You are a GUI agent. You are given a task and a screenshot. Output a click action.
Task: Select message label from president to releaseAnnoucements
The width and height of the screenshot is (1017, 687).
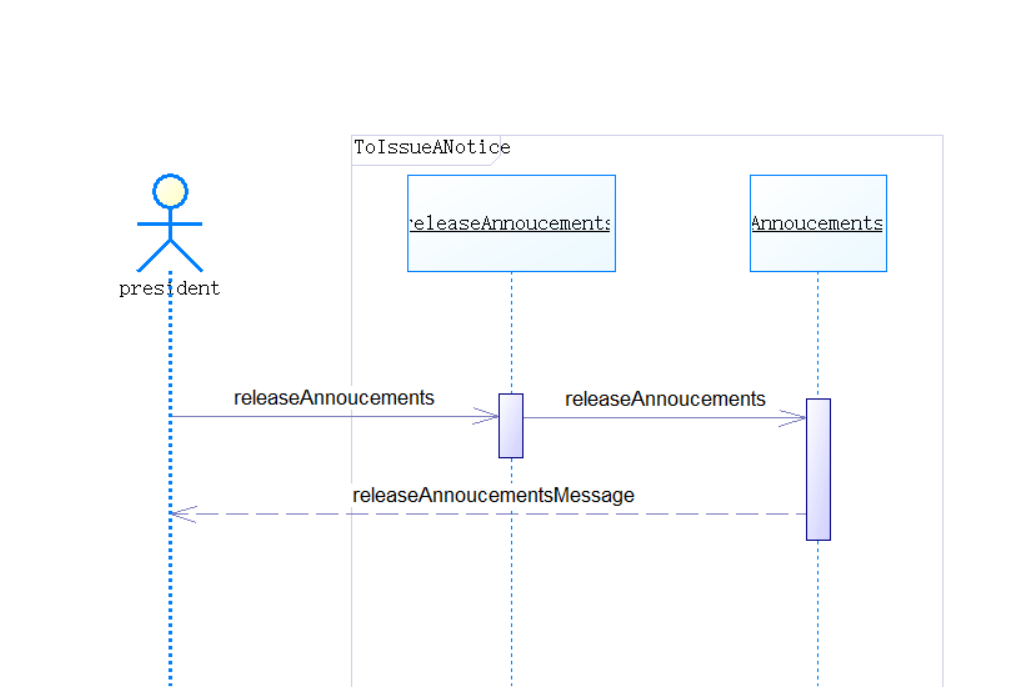334,398
